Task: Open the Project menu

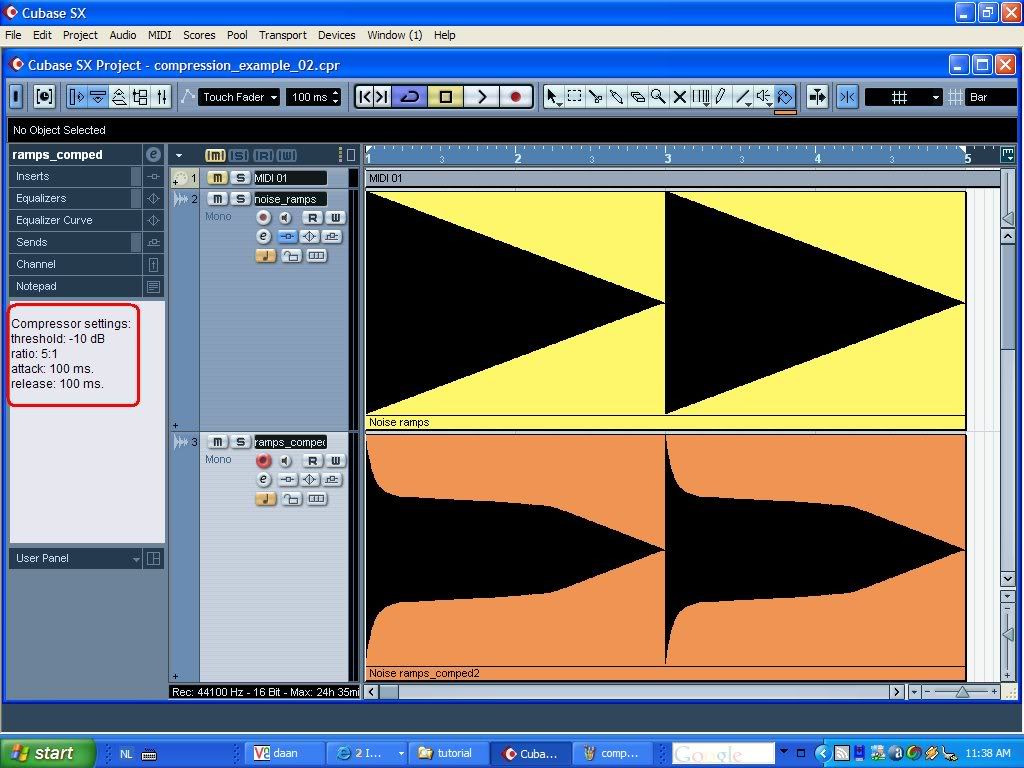Action: pyautogui.click(x=80, y=35)
